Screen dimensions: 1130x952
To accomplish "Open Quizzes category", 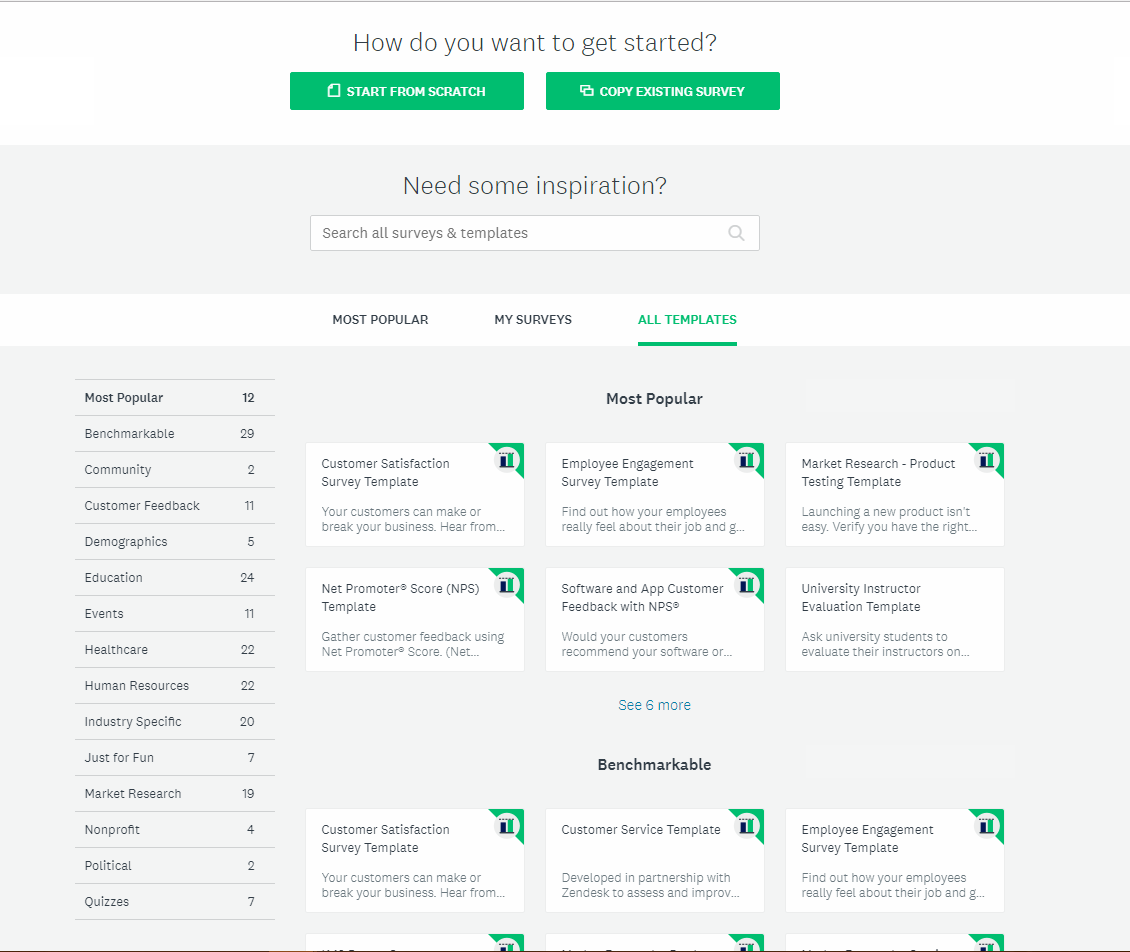I will 174,902.
